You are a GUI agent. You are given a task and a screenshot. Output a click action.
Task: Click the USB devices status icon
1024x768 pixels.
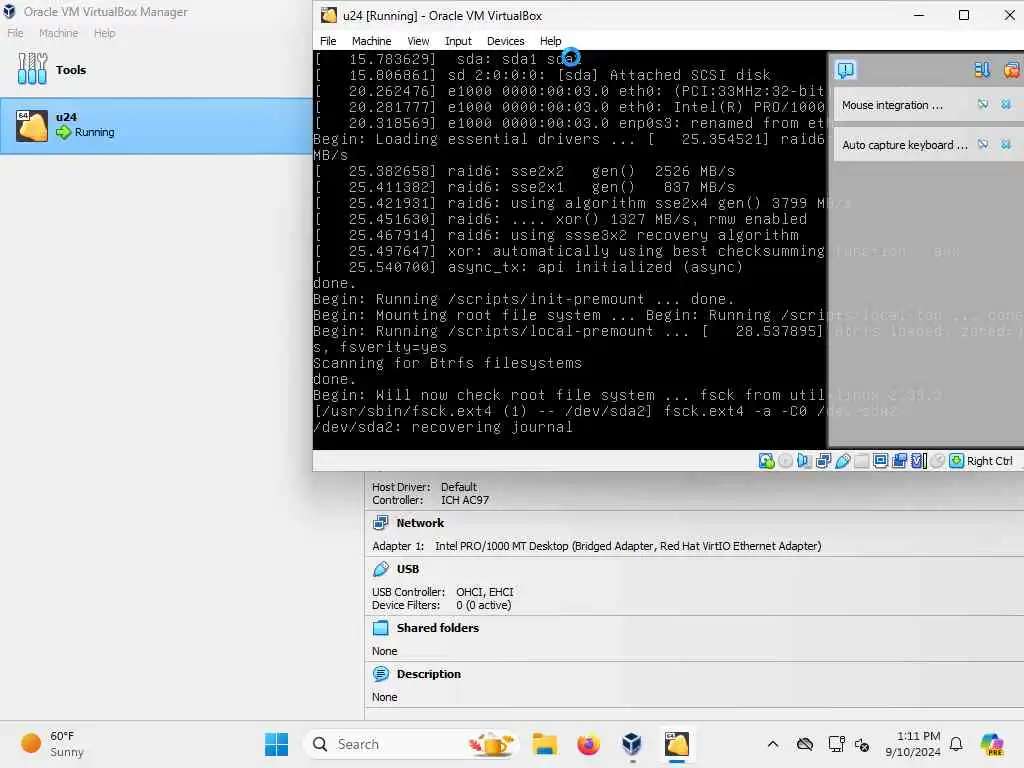(x=842, y=461)
